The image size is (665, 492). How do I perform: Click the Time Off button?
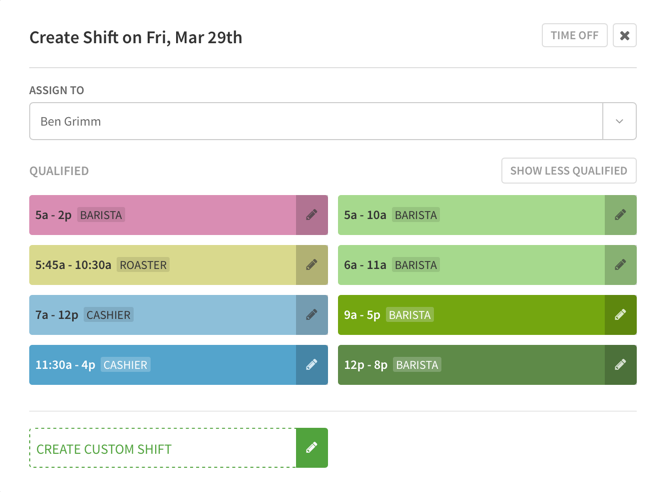[x=575, y=35]
